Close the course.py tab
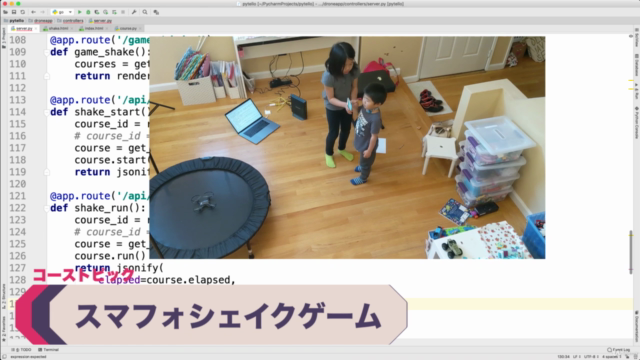Viewport: 640px width, 360px height. point(140,29)
